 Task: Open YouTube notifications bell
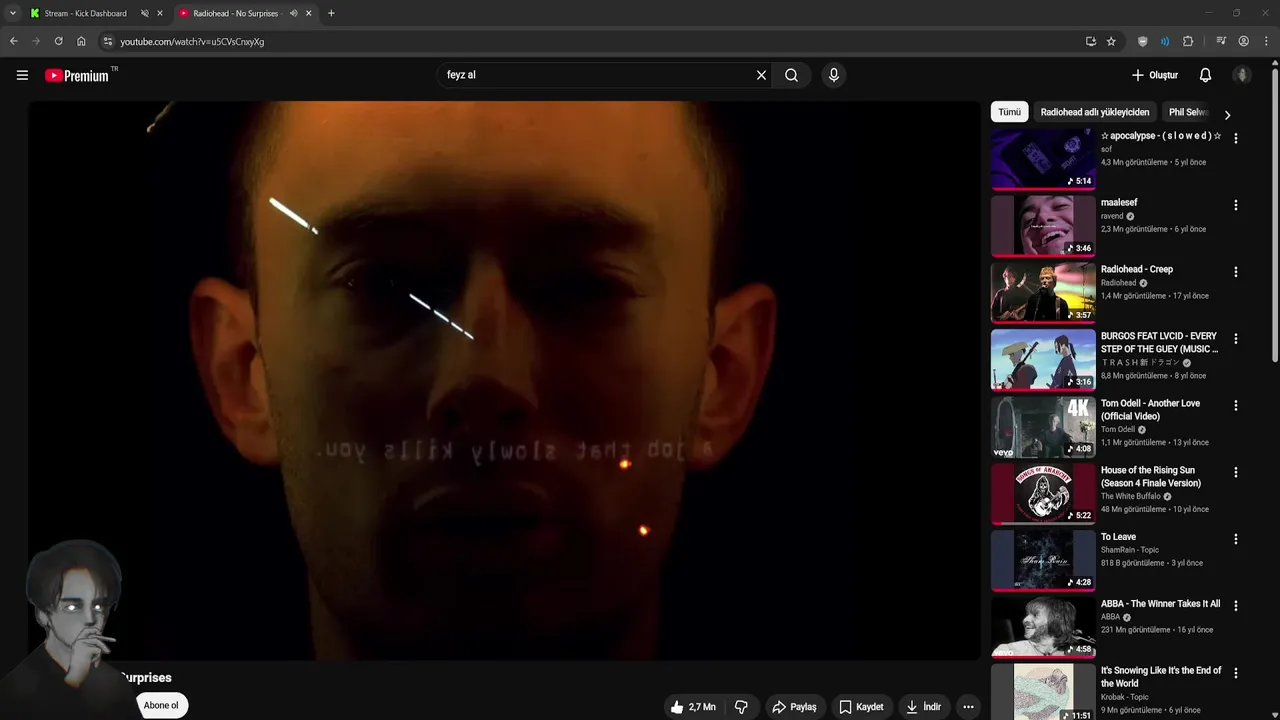1205,75
